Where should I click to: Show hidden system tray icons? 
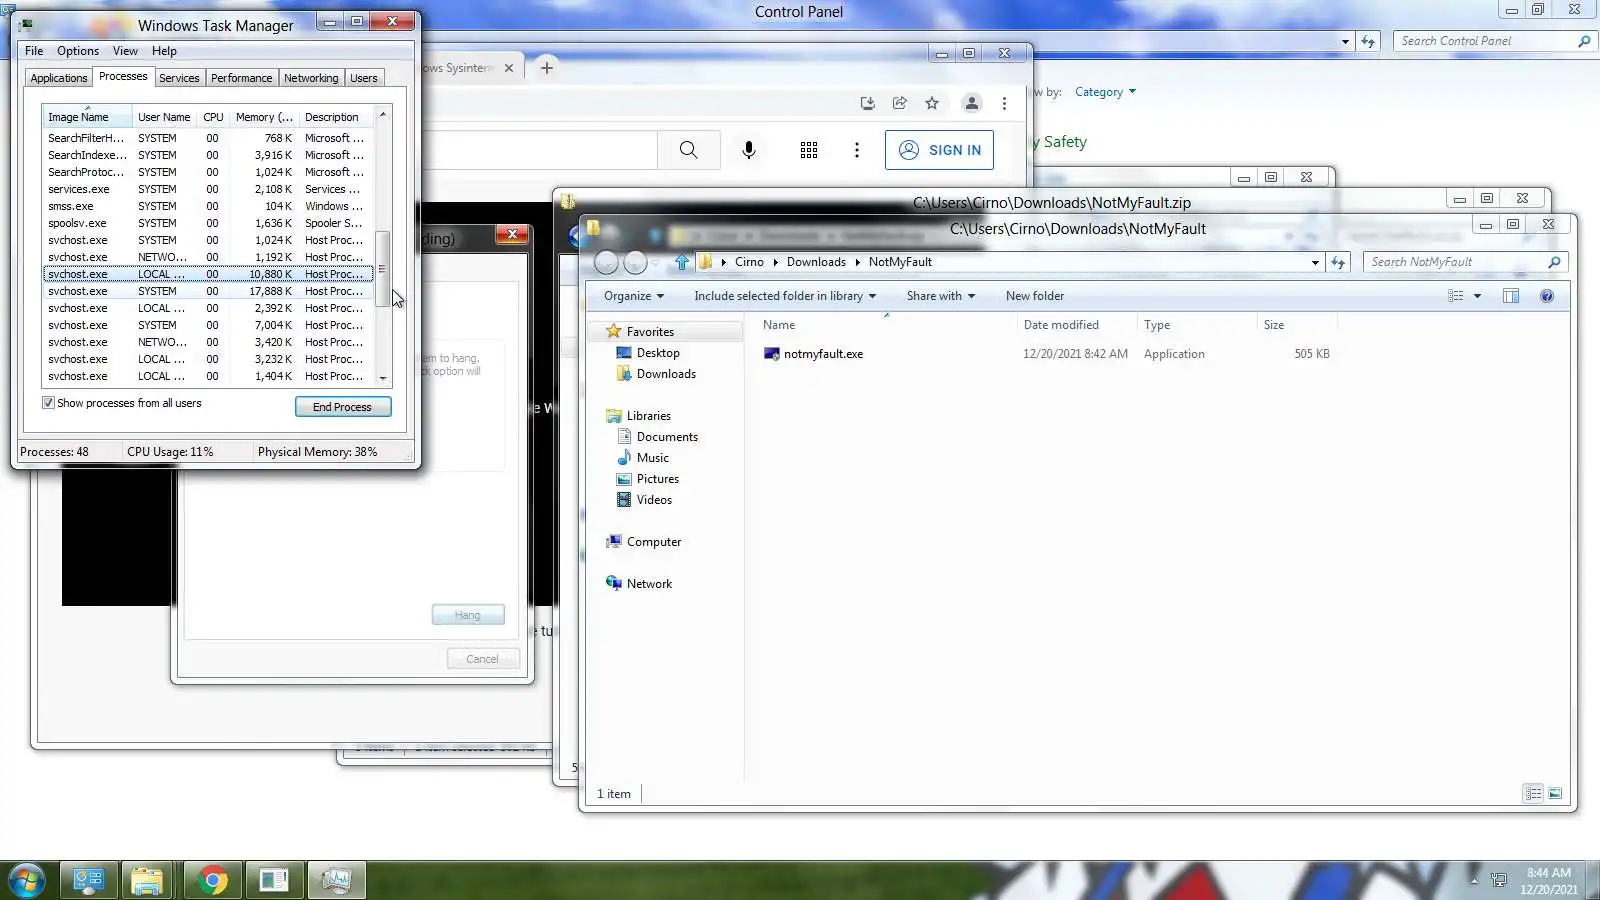pyautogui.click(x=1473, y=881)
